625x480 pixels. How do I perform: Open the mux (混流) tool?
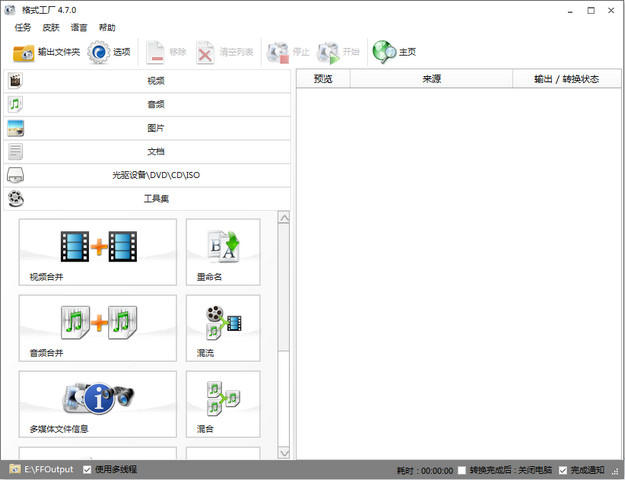tap(223, 328)
